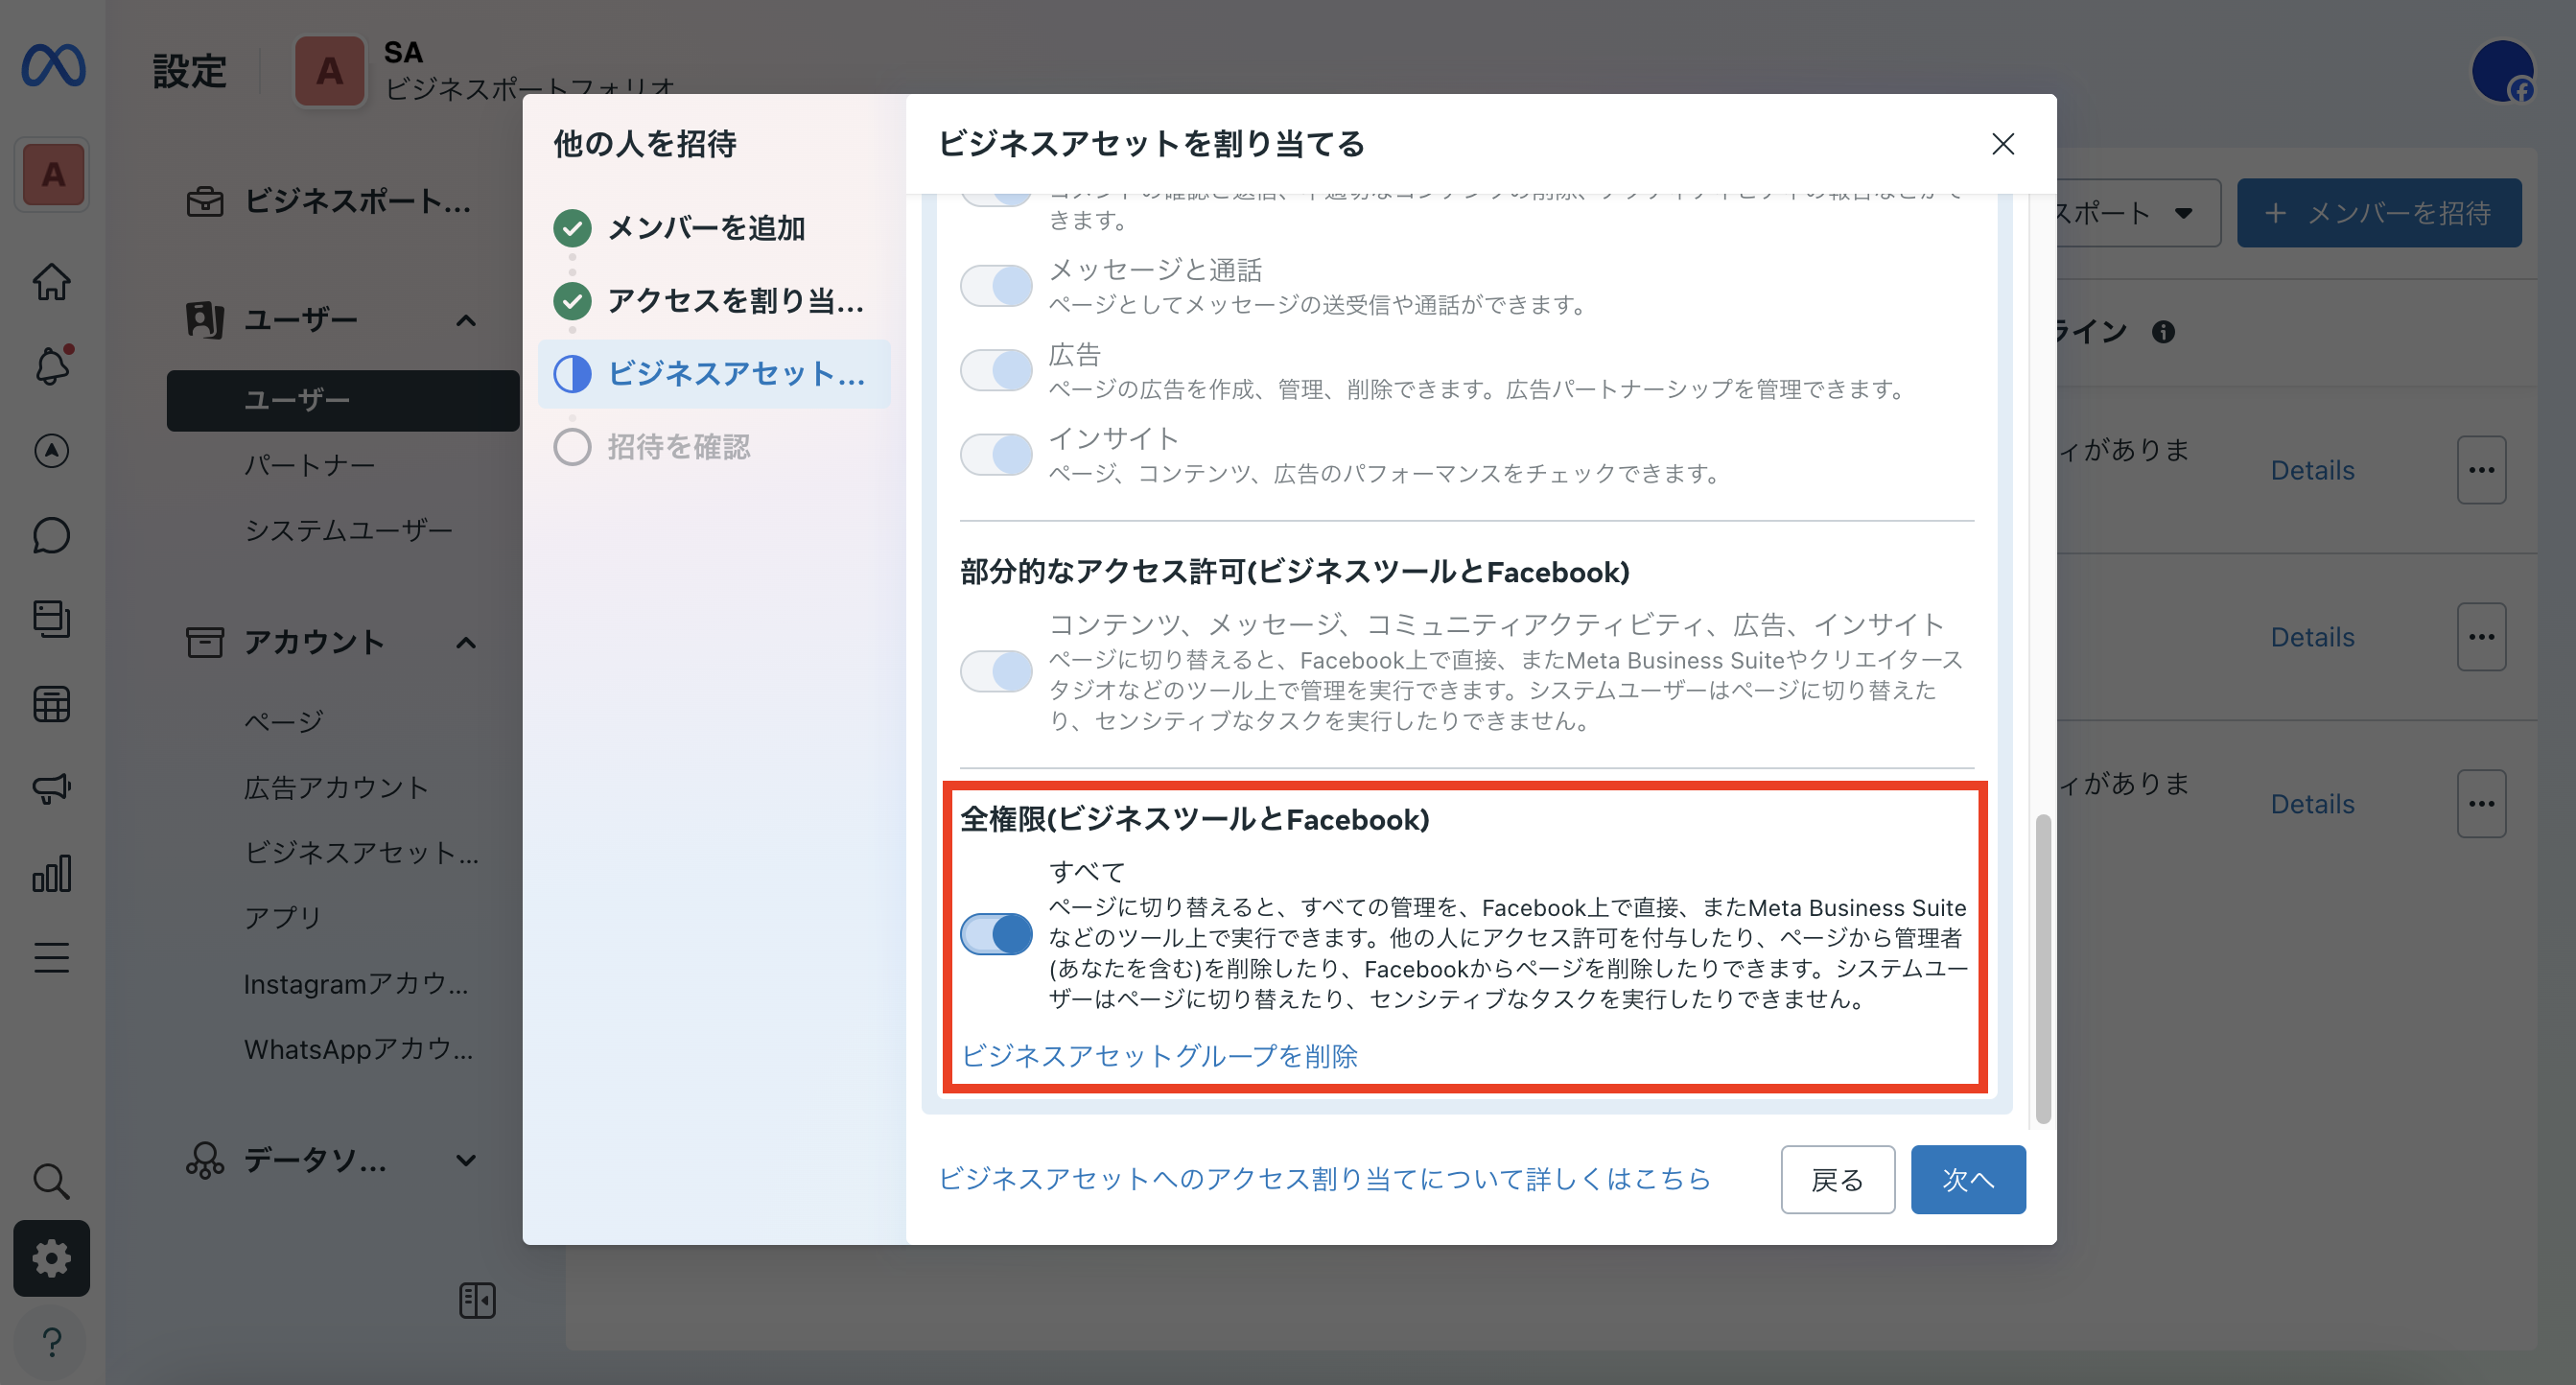This screenshot has height=1385, width=2576.
Task: Click the help question mark icon
Action: tap(51, 1341)
